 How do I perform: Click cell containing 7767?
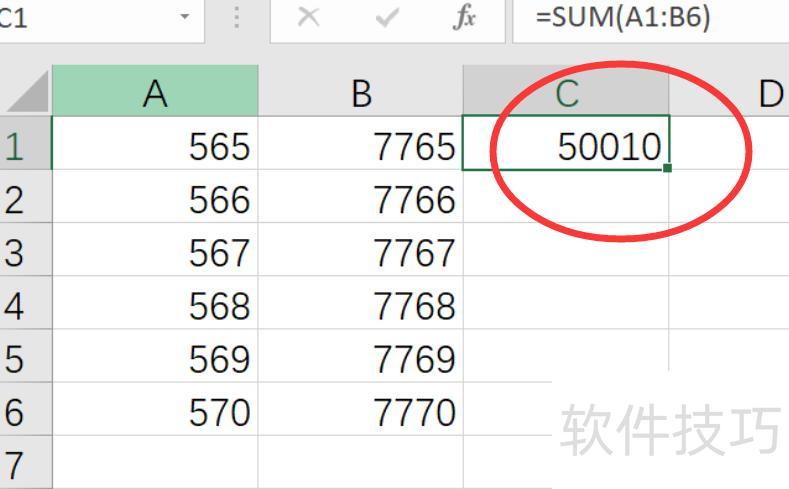click(x=361, y=250)
